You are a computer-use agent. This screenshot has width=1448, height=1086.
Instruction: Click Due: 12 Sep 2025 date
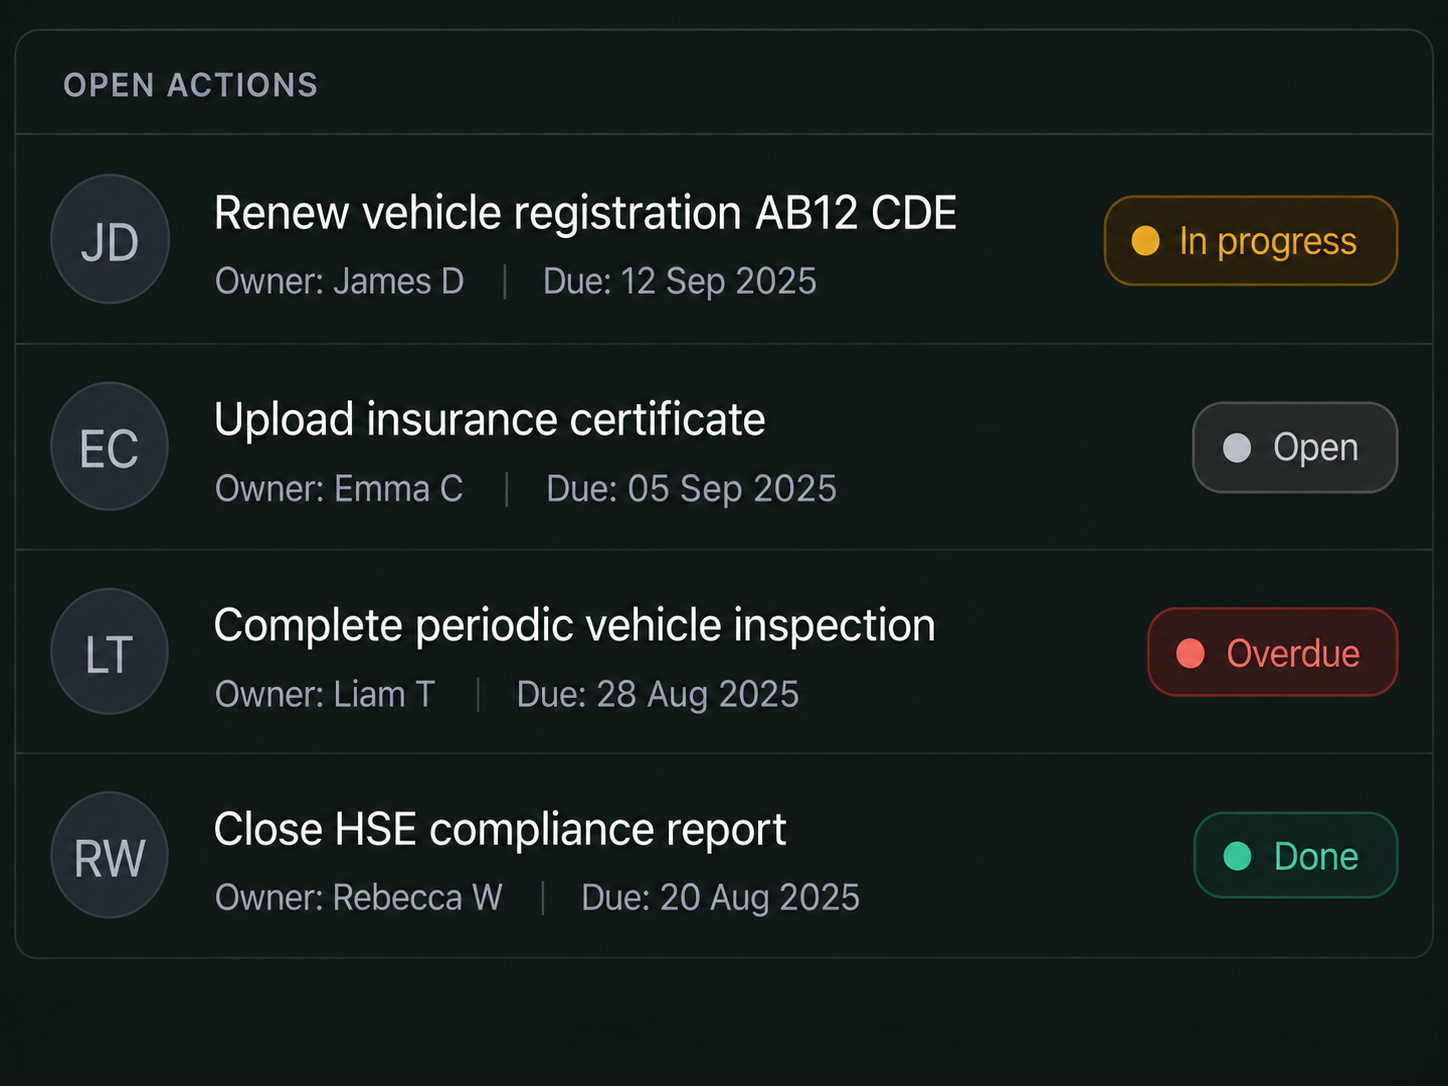[680, 282]
